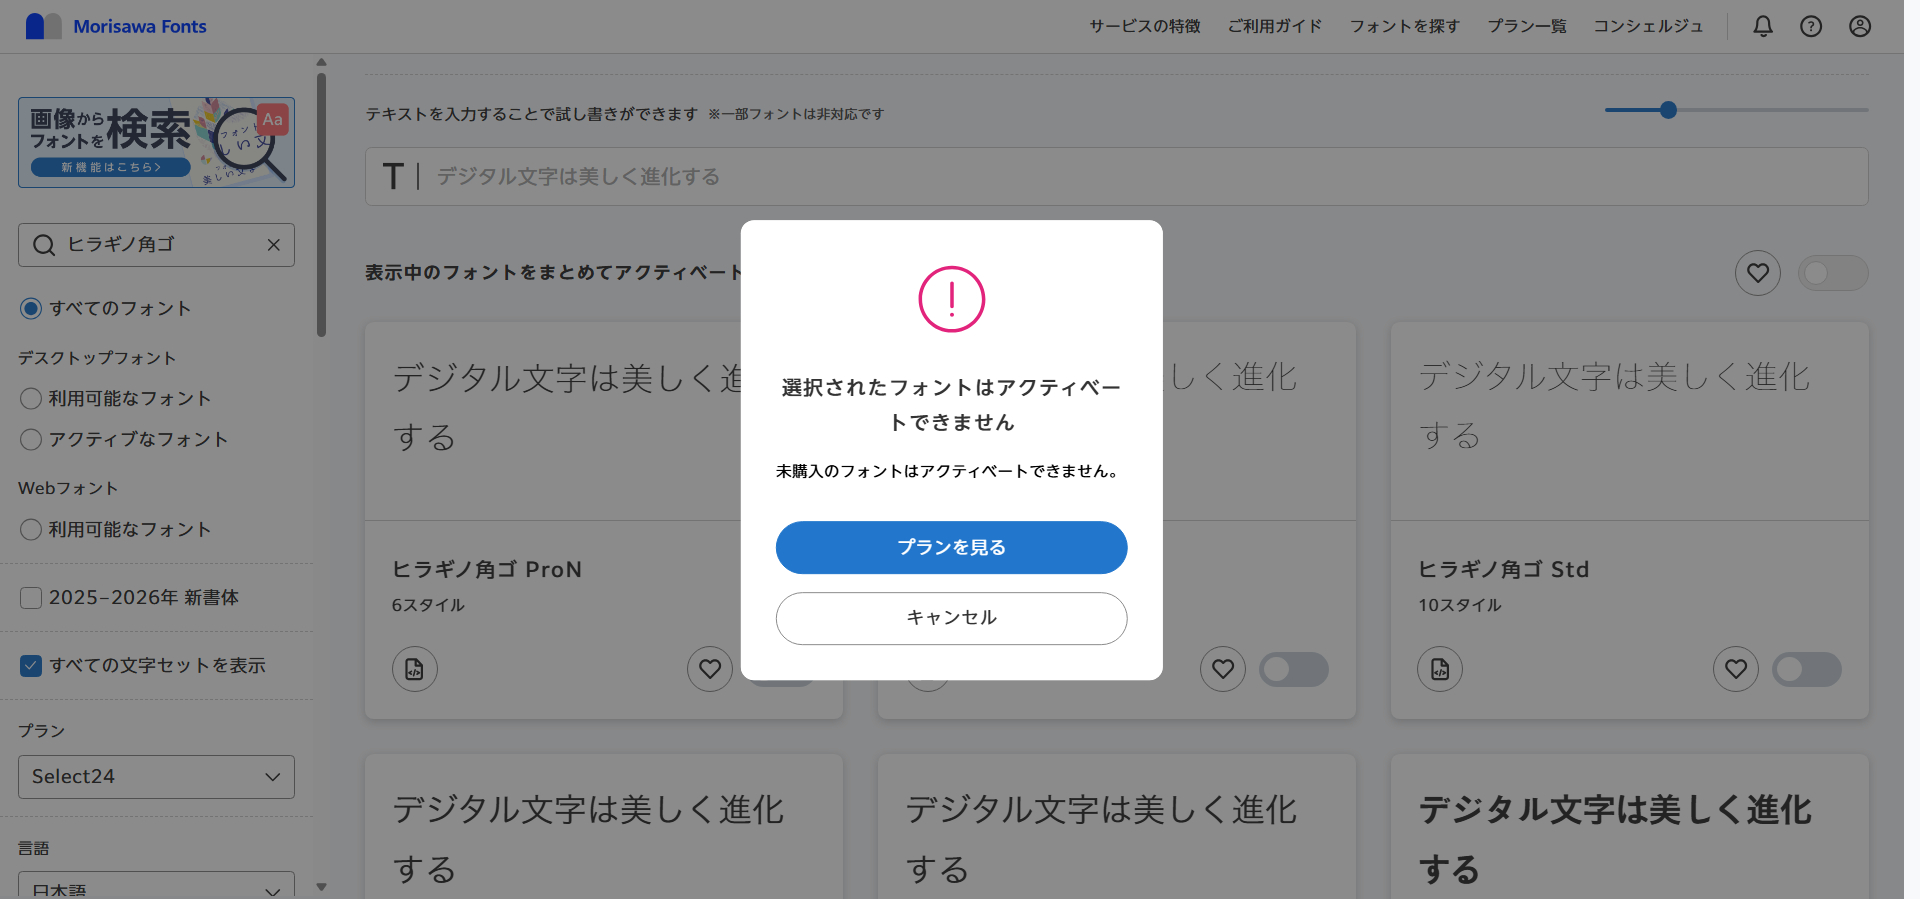1920x899 pixels.
Task: Open the notifications bell icon
Action: pyautogui.click(x=1763, y=26)
